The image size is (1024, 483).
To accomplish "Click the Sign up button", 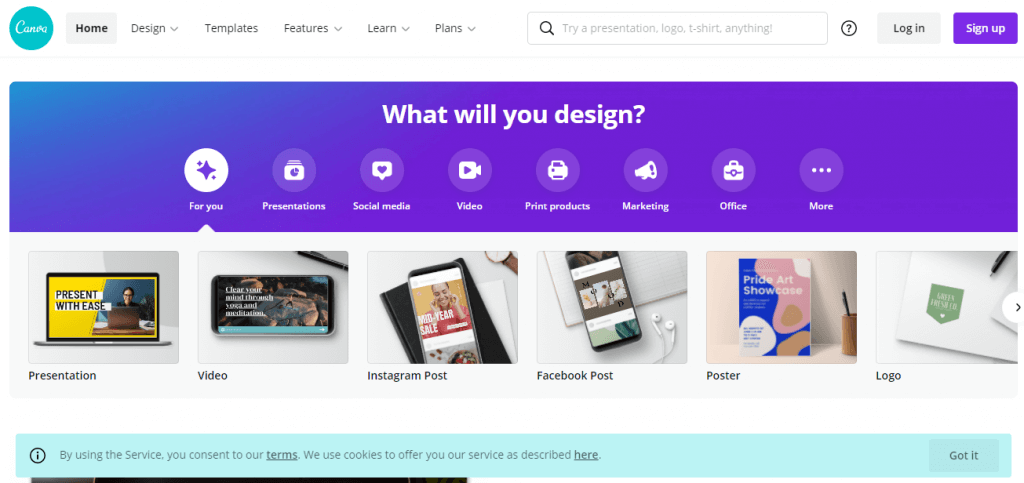I will (x=985, y=28).
